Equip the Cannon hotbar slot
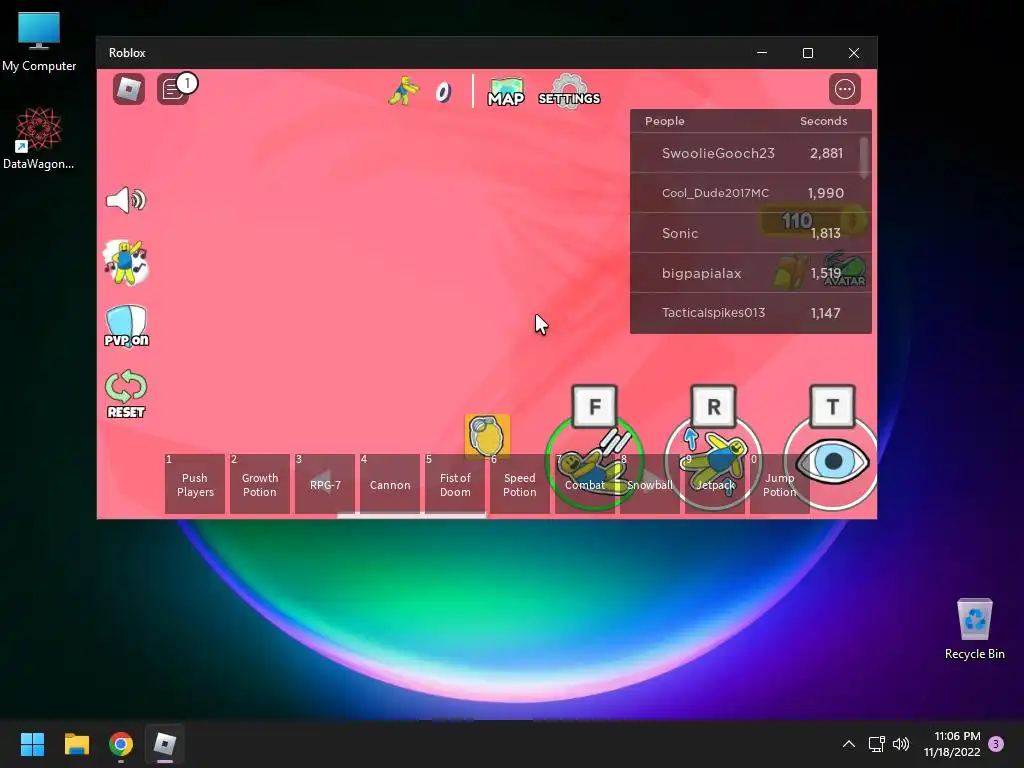This screenshot has width=1024, height=768. 390,484
